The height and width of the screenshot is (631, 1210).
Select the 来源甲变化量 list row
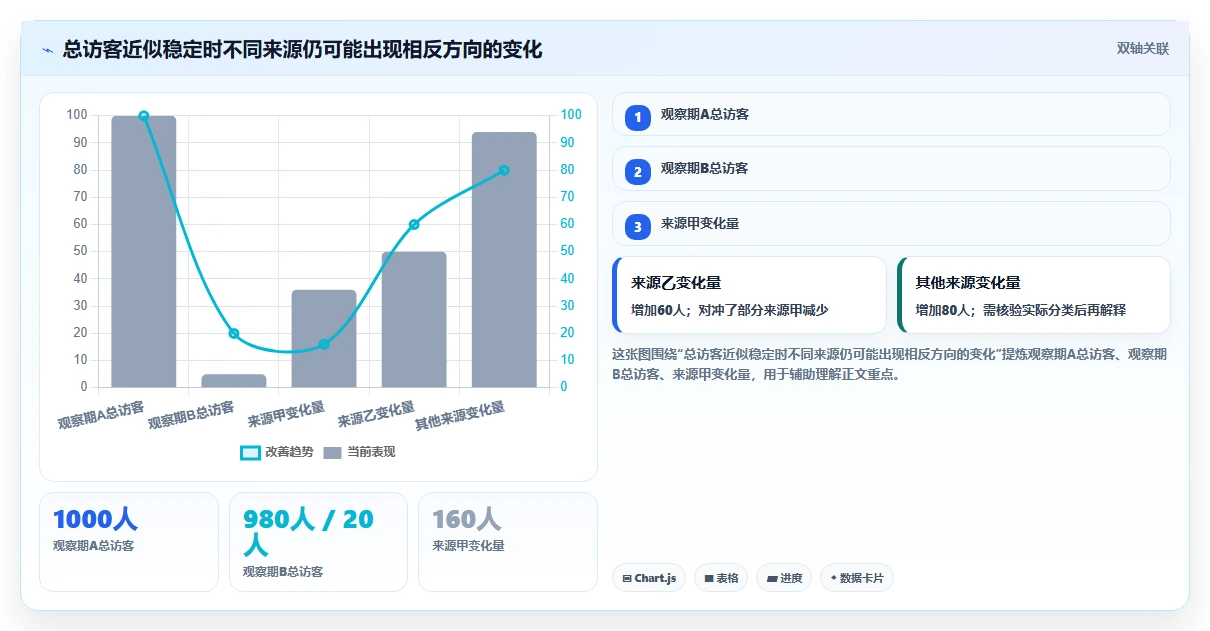pyautogui.click(x=891, y=223)
